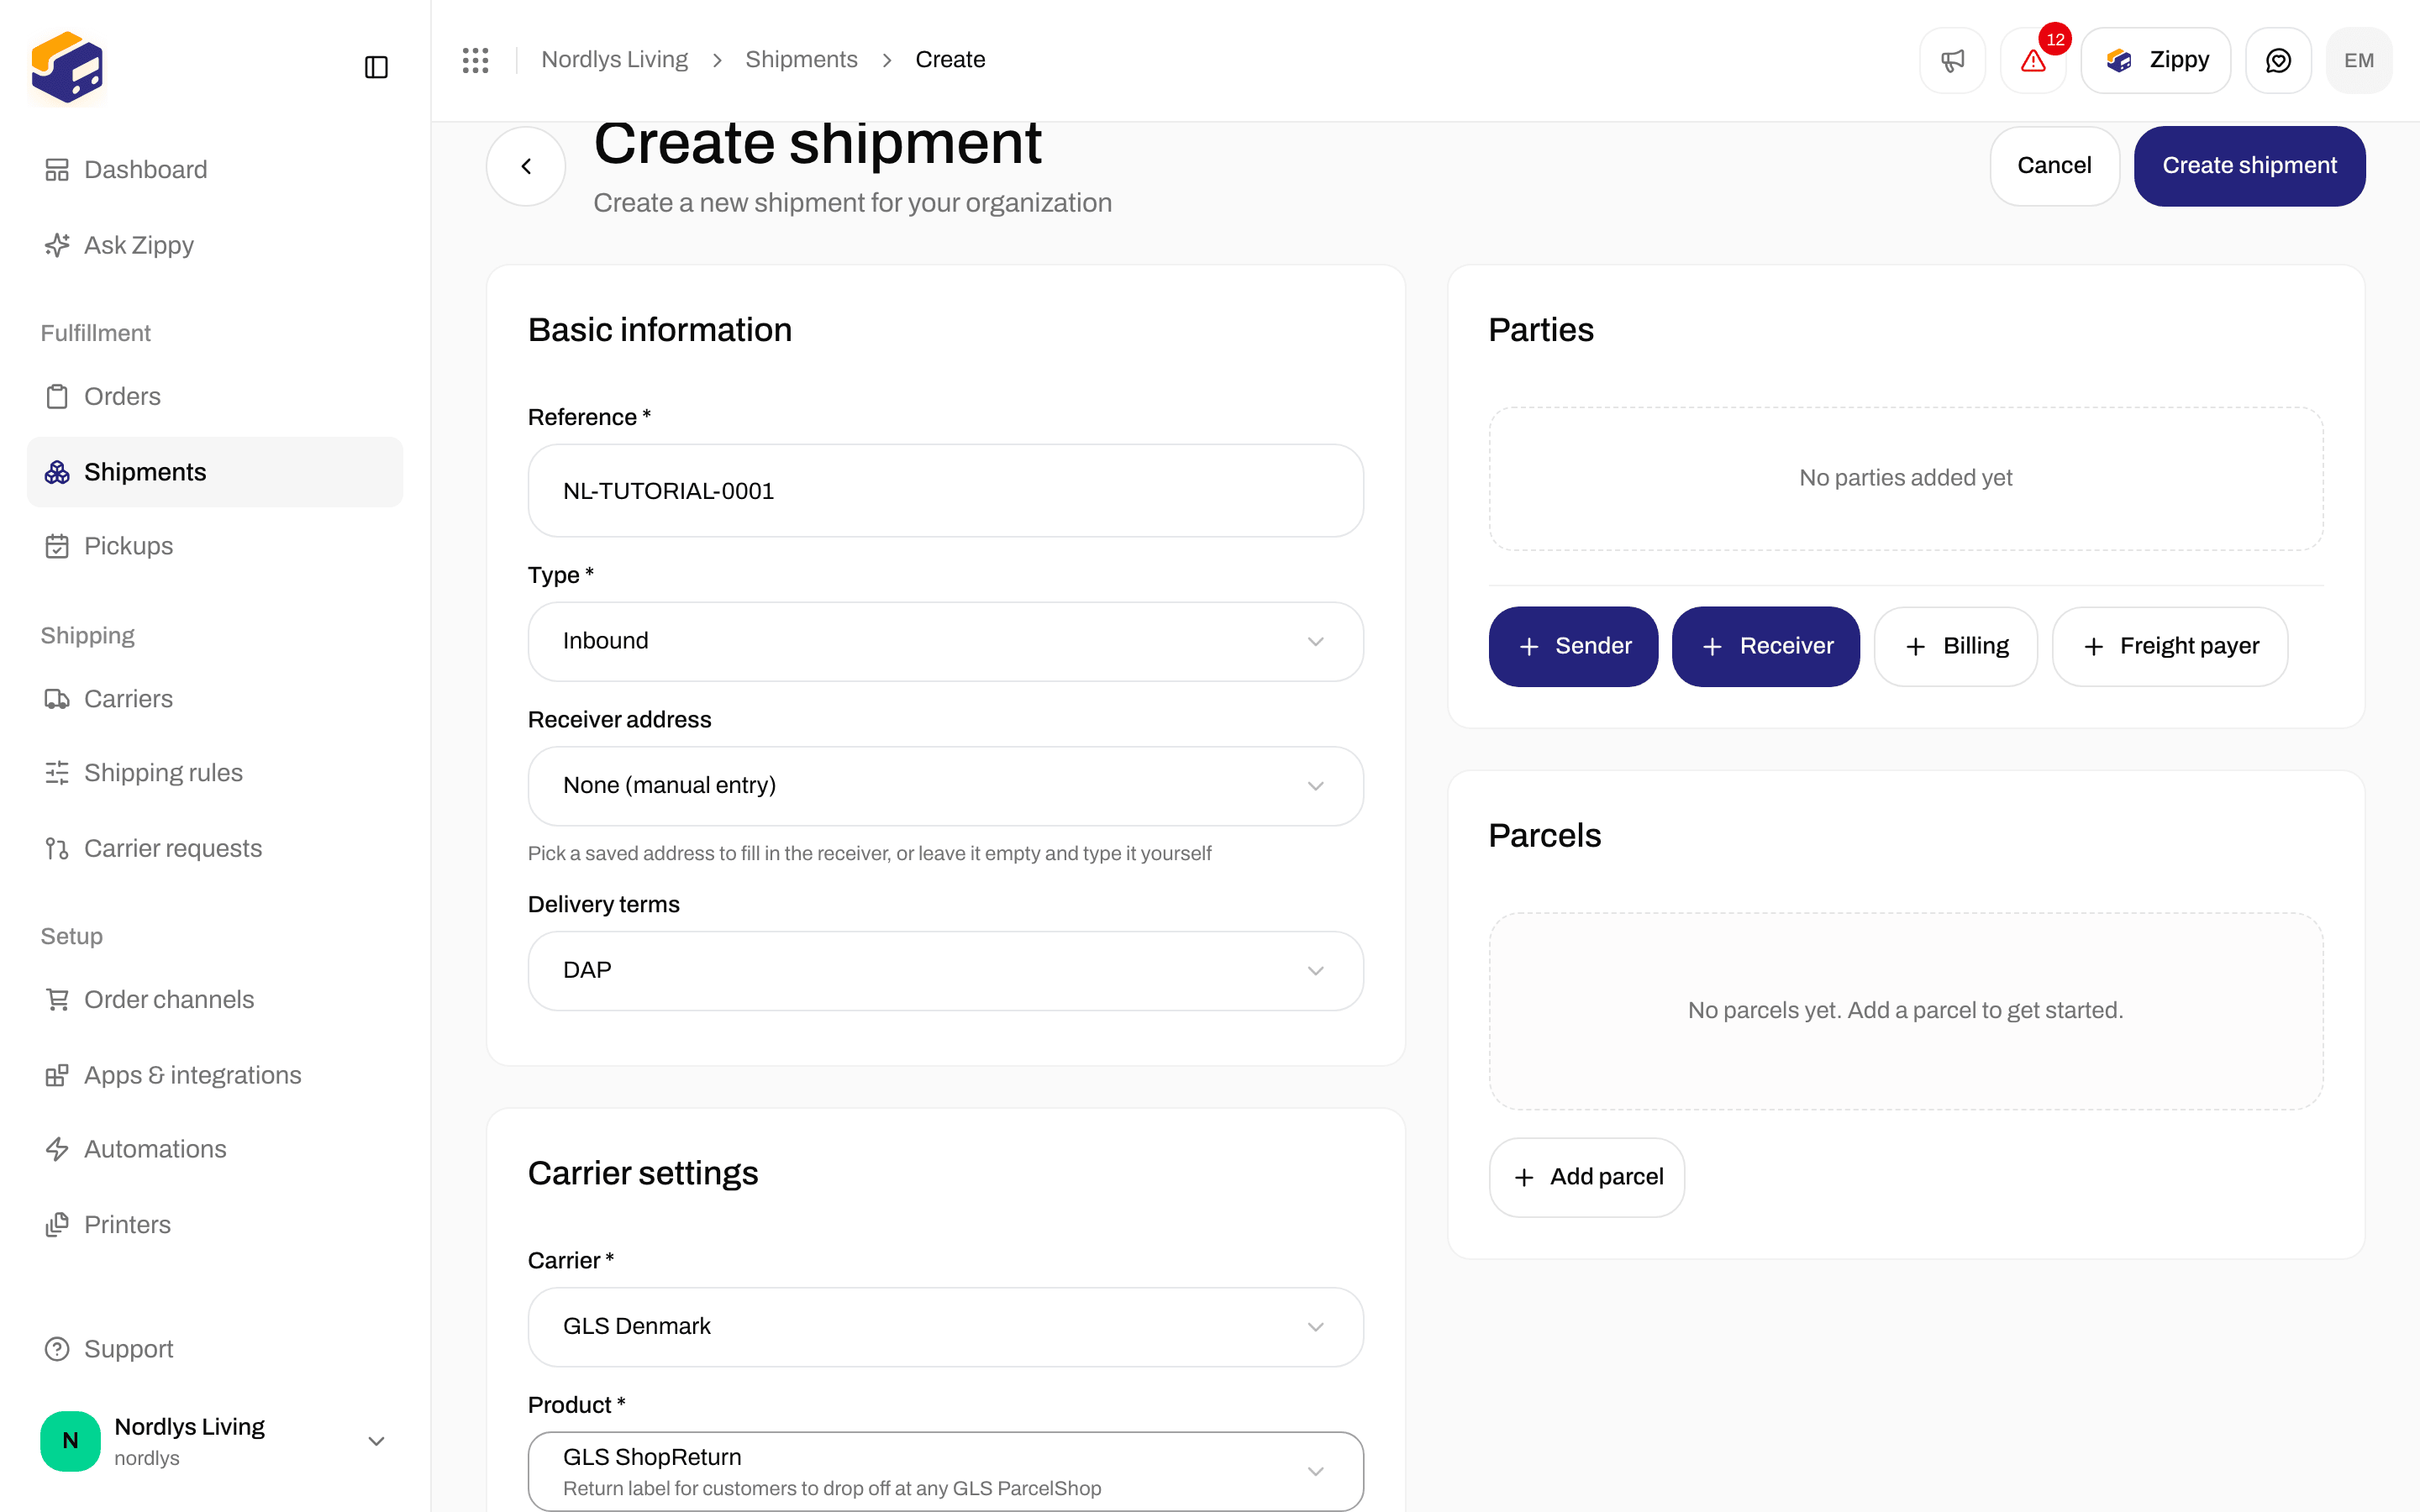Viewport: 2420px width, 1512px height.
Task: Expand Nordlys Living organization switcher
Action: 215,1441
